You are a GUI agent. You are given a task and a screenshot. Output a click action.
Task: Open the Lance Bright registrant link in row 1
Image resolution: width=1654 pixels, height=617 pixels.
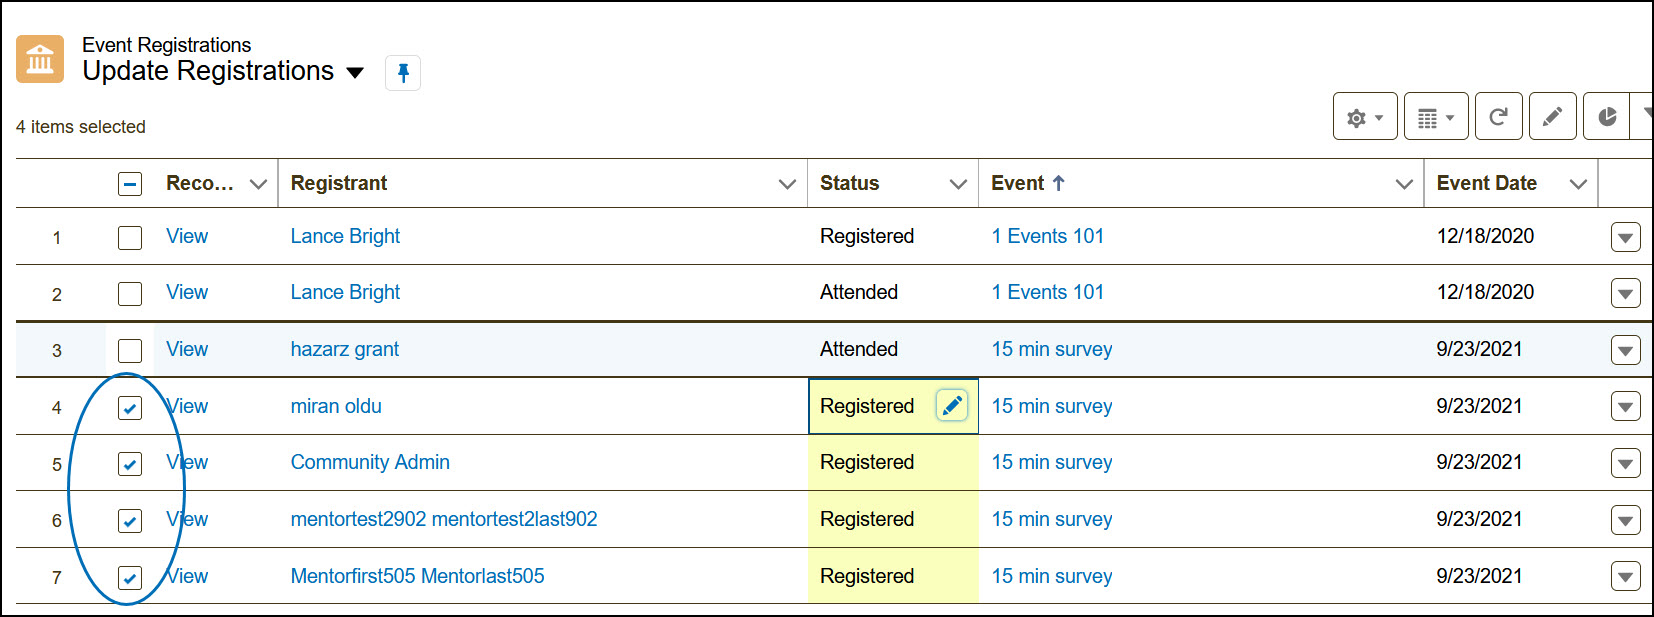point(345,236)
